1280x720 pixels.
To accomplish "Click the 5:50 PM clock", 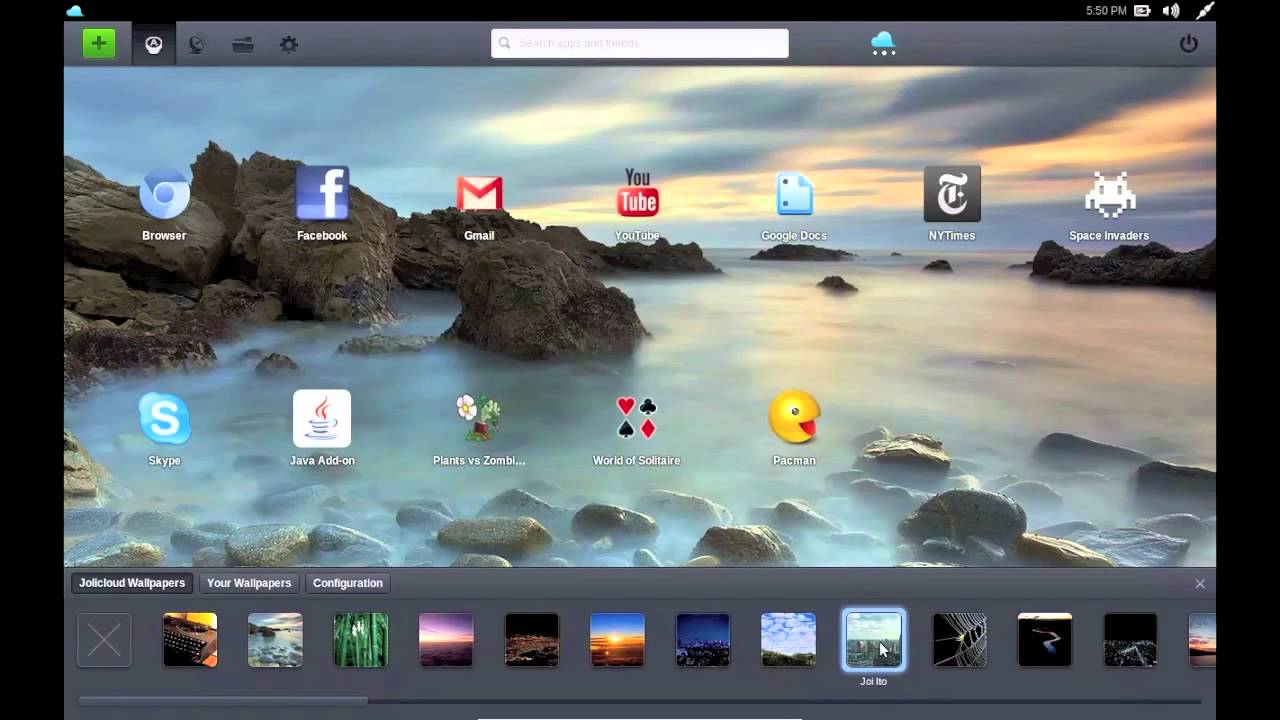I will (x=1106, y=11).
